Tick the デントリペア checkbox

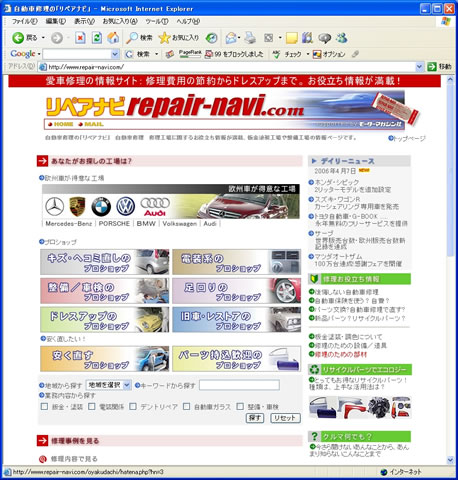[133, 406]
